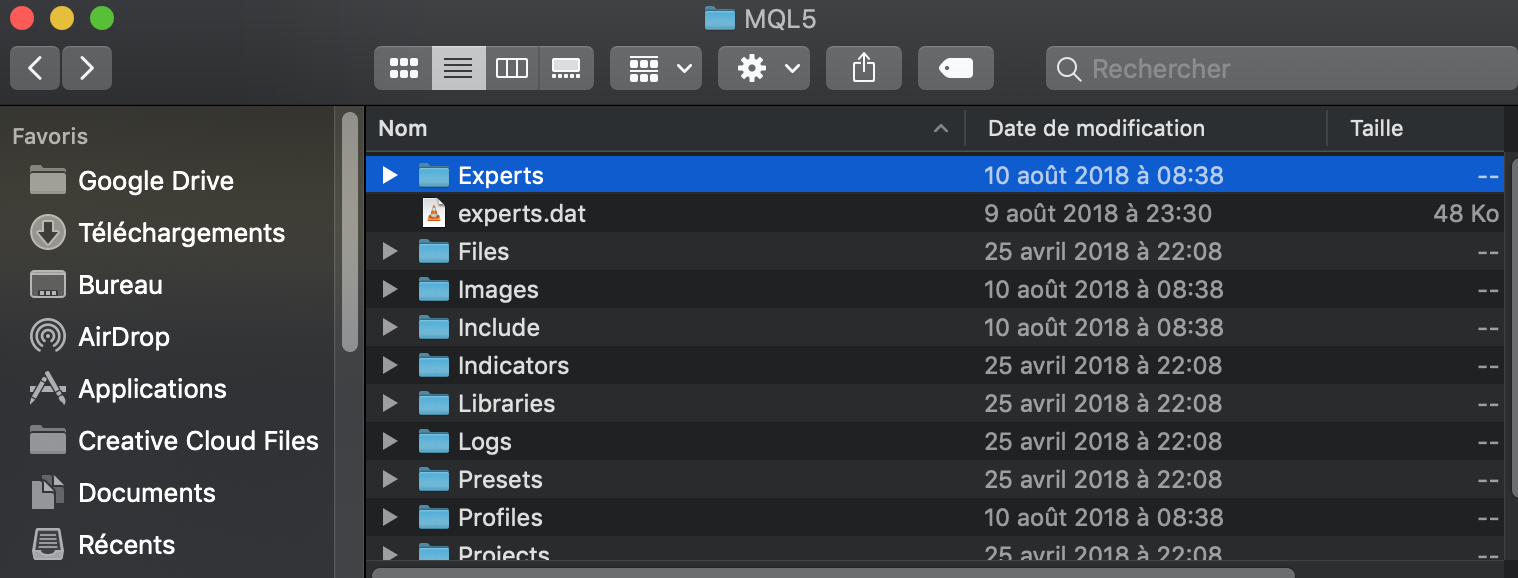Open Creative Cloud Files in sidebar
Image resolution: width=1518 pixels, height=578 pixels.
[x=174, y=441]
